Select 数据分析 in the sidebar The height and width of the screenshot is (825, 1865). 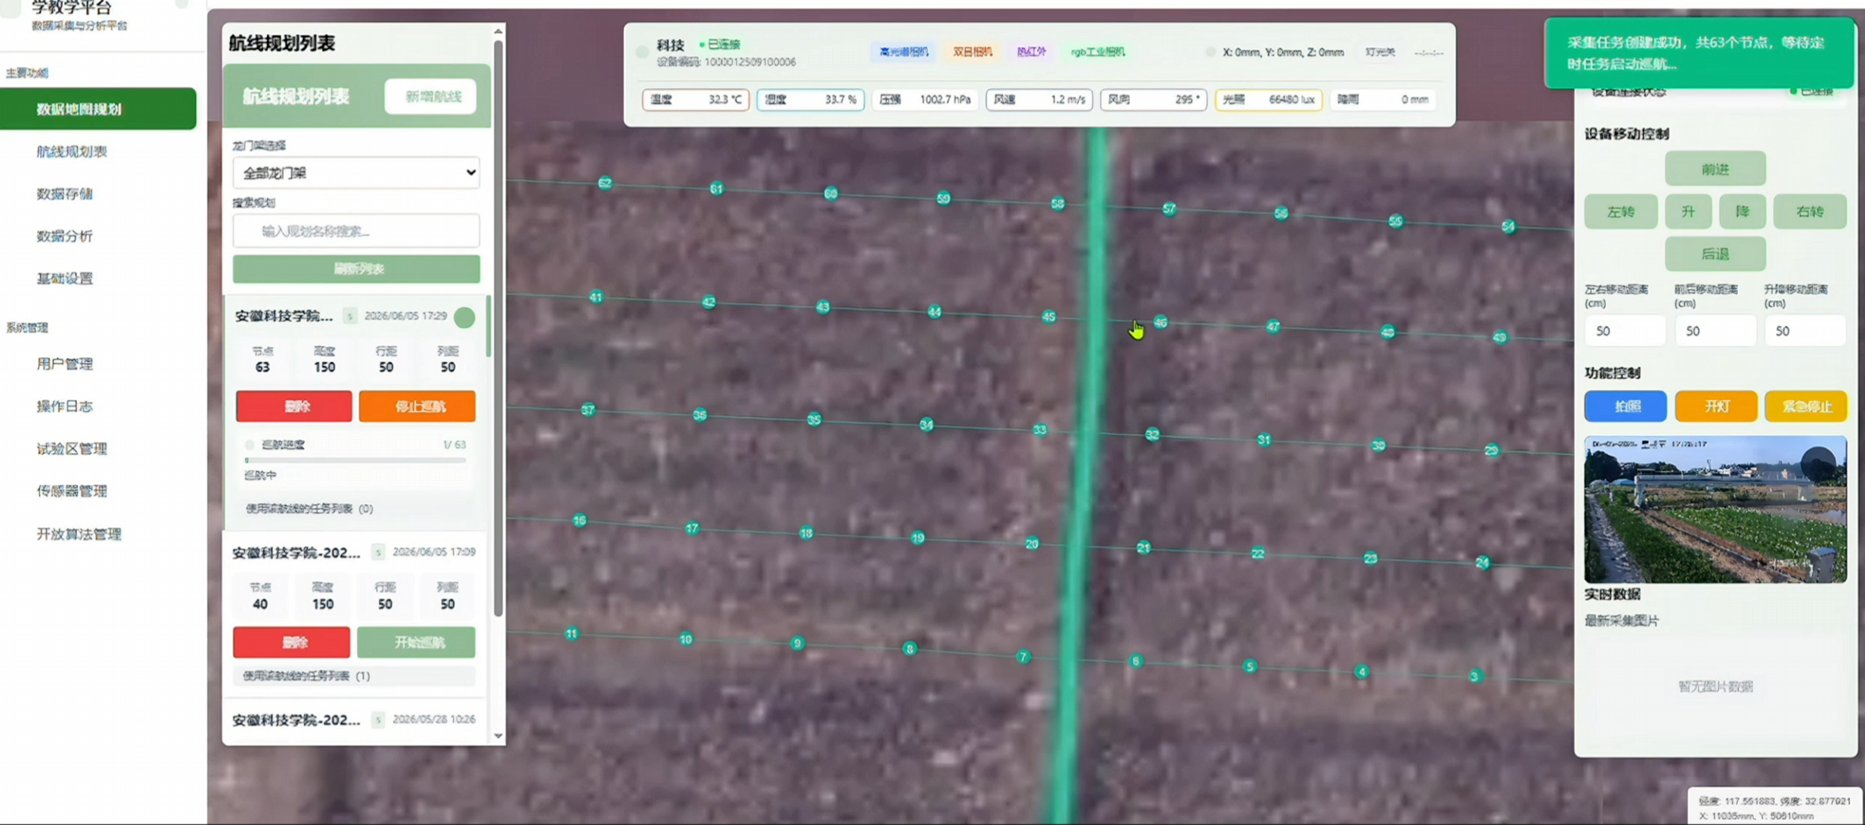pyautogui.click(x=65, y=236)
